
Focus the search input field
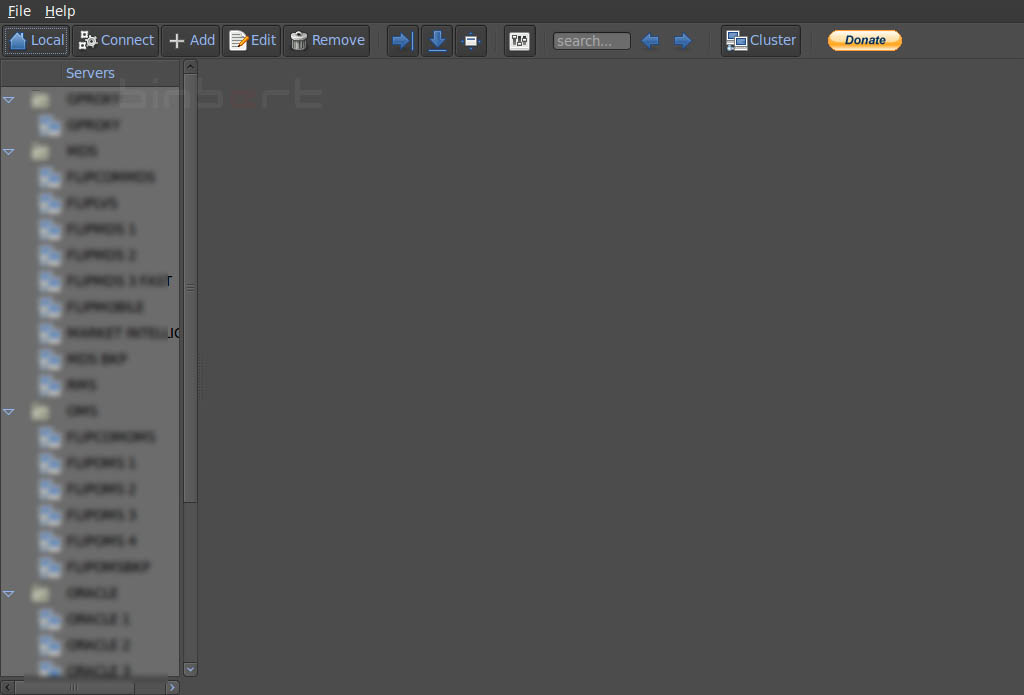592,40
